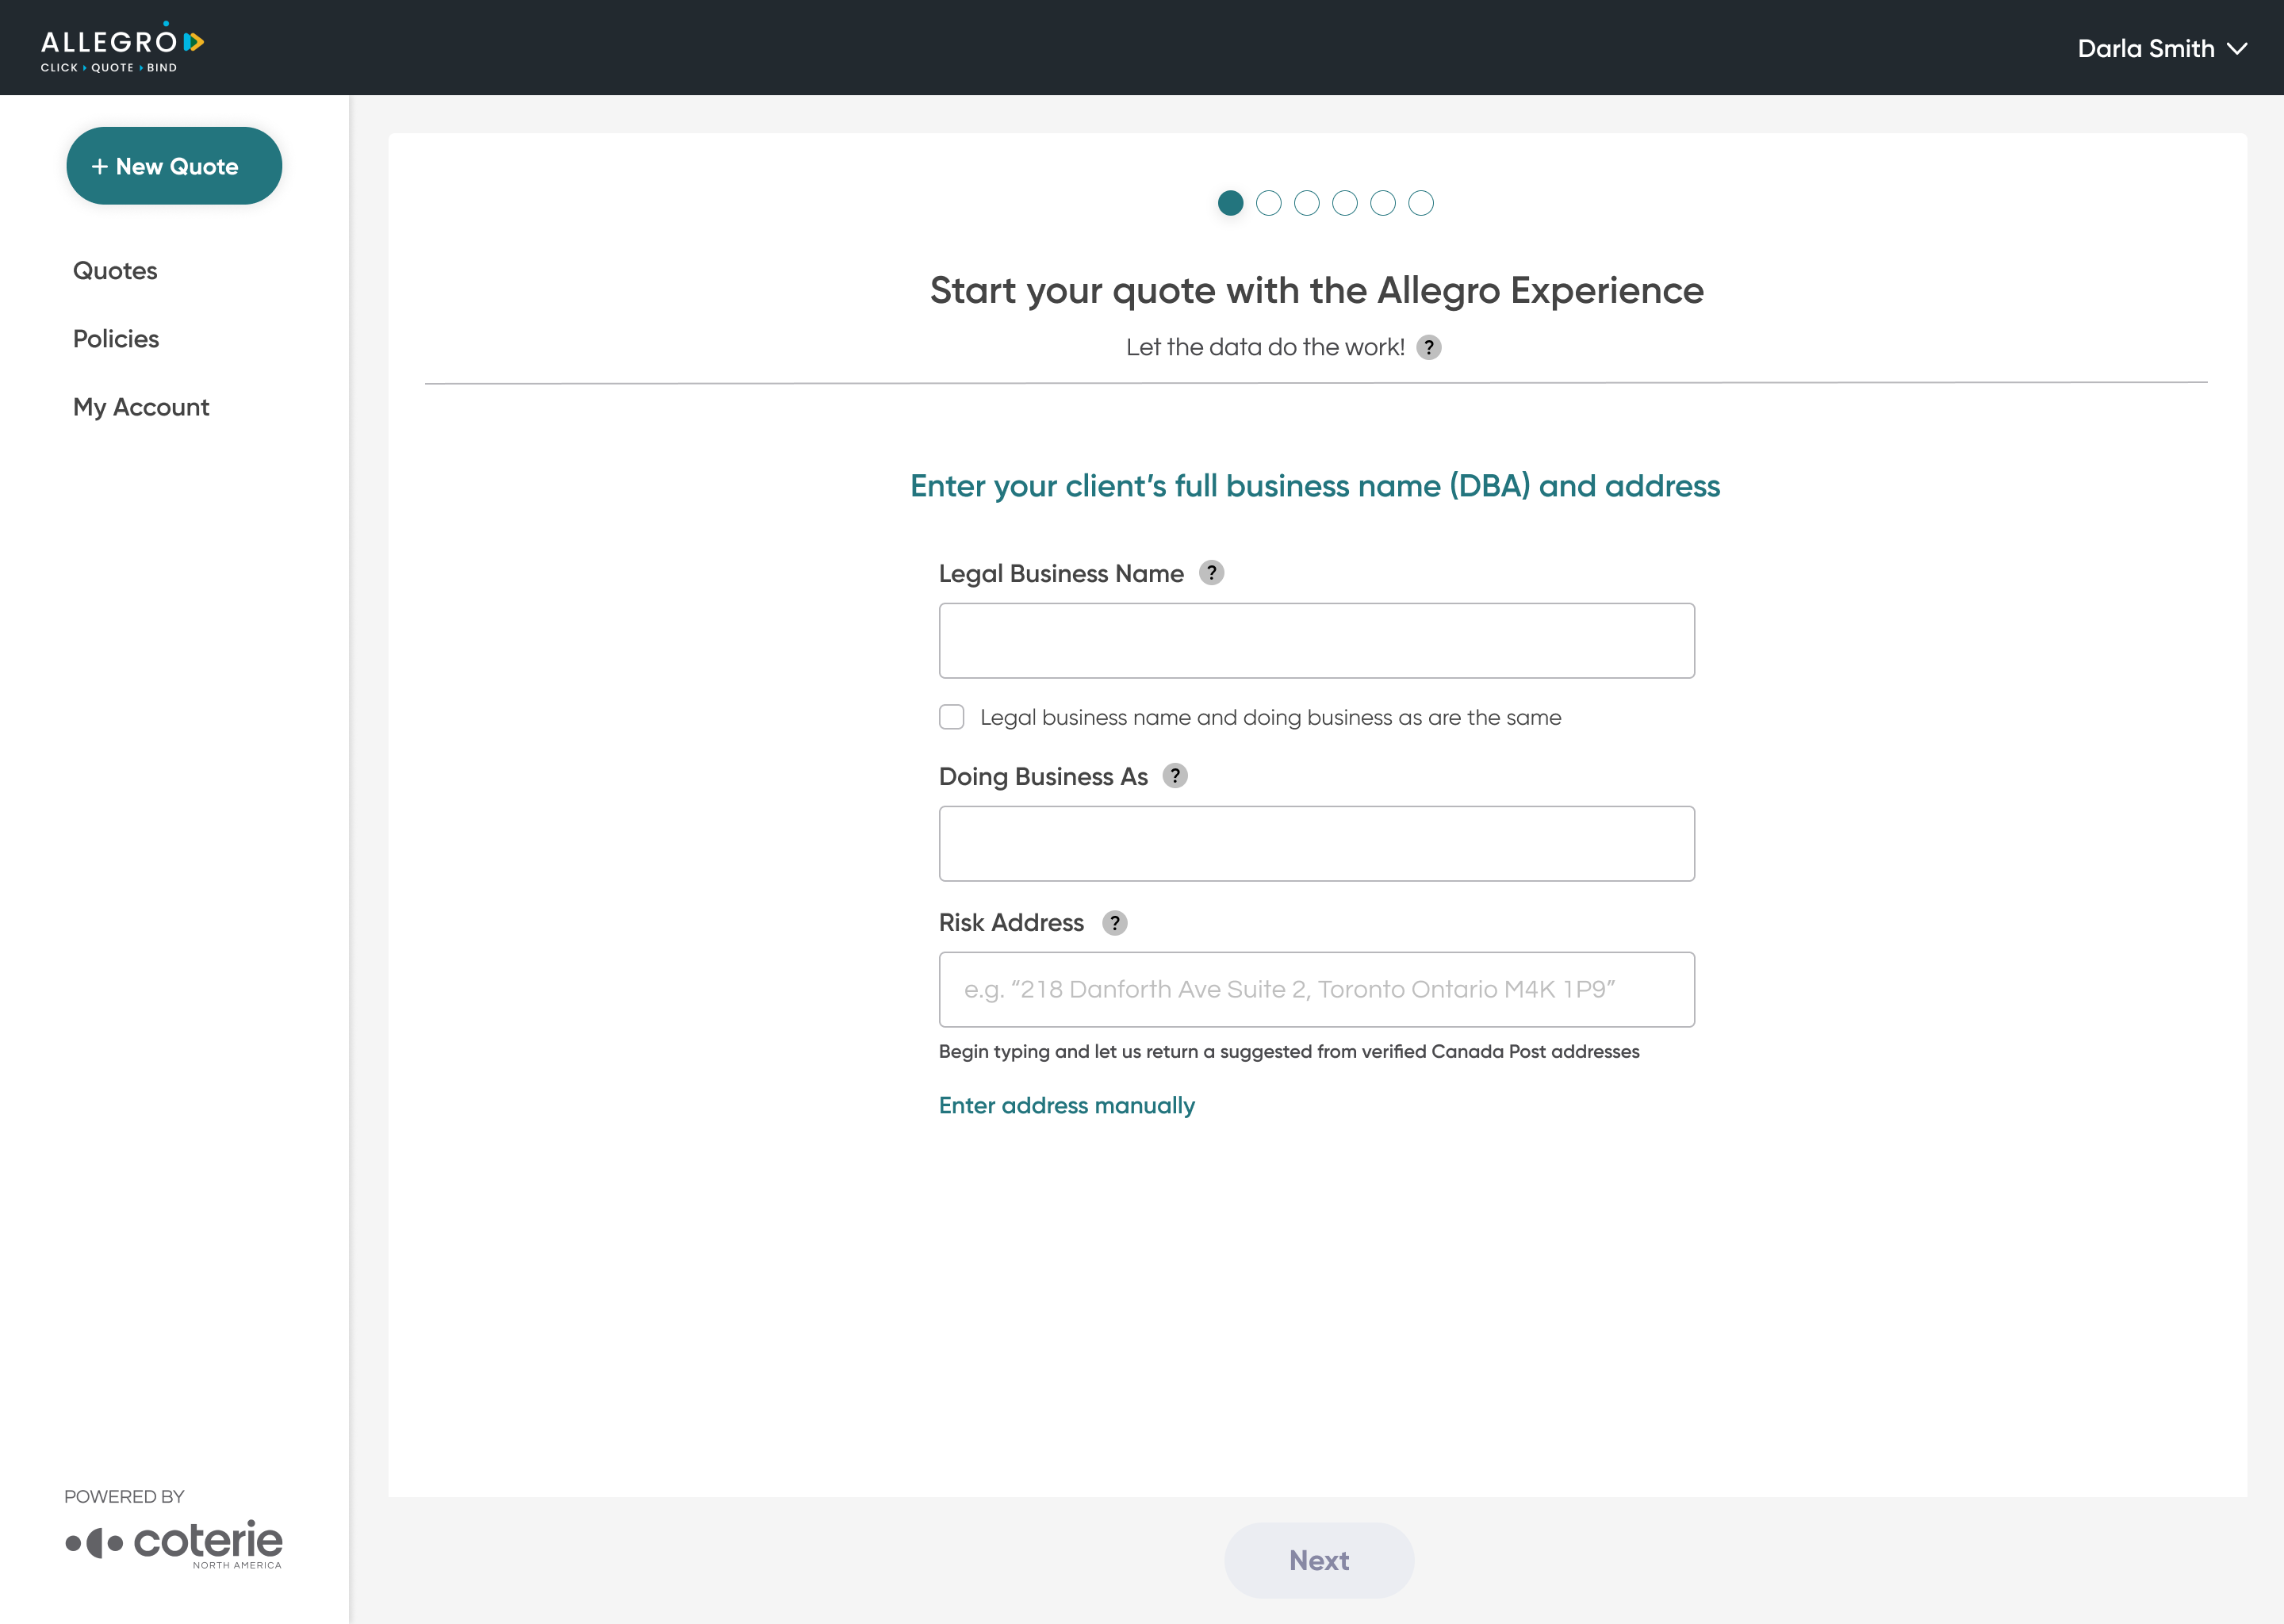This screenshot has width=2284, height=1624.
Task: Click help icon next to Legal Business Name
Action: (x=1211, y=573)
